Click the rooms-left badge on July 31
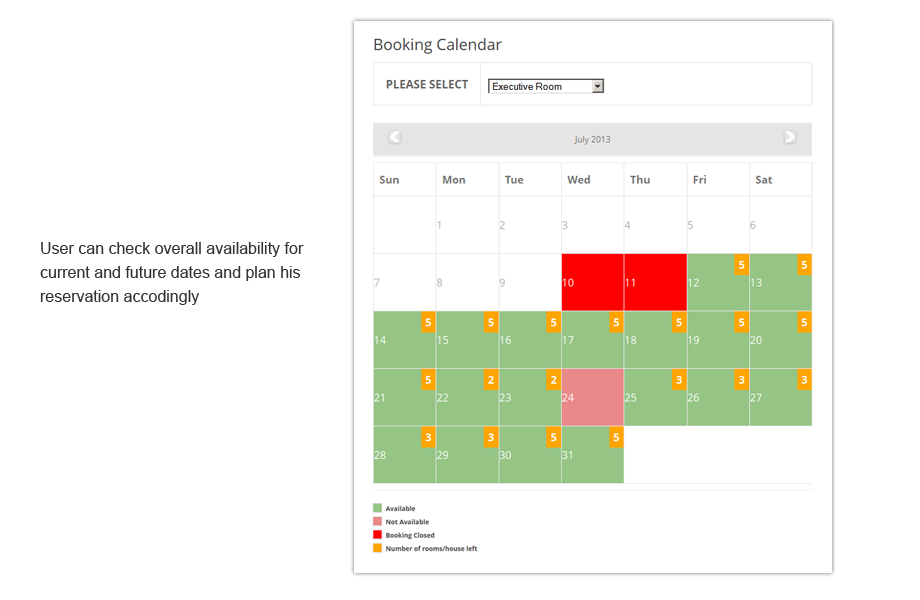 coord(616,438)
